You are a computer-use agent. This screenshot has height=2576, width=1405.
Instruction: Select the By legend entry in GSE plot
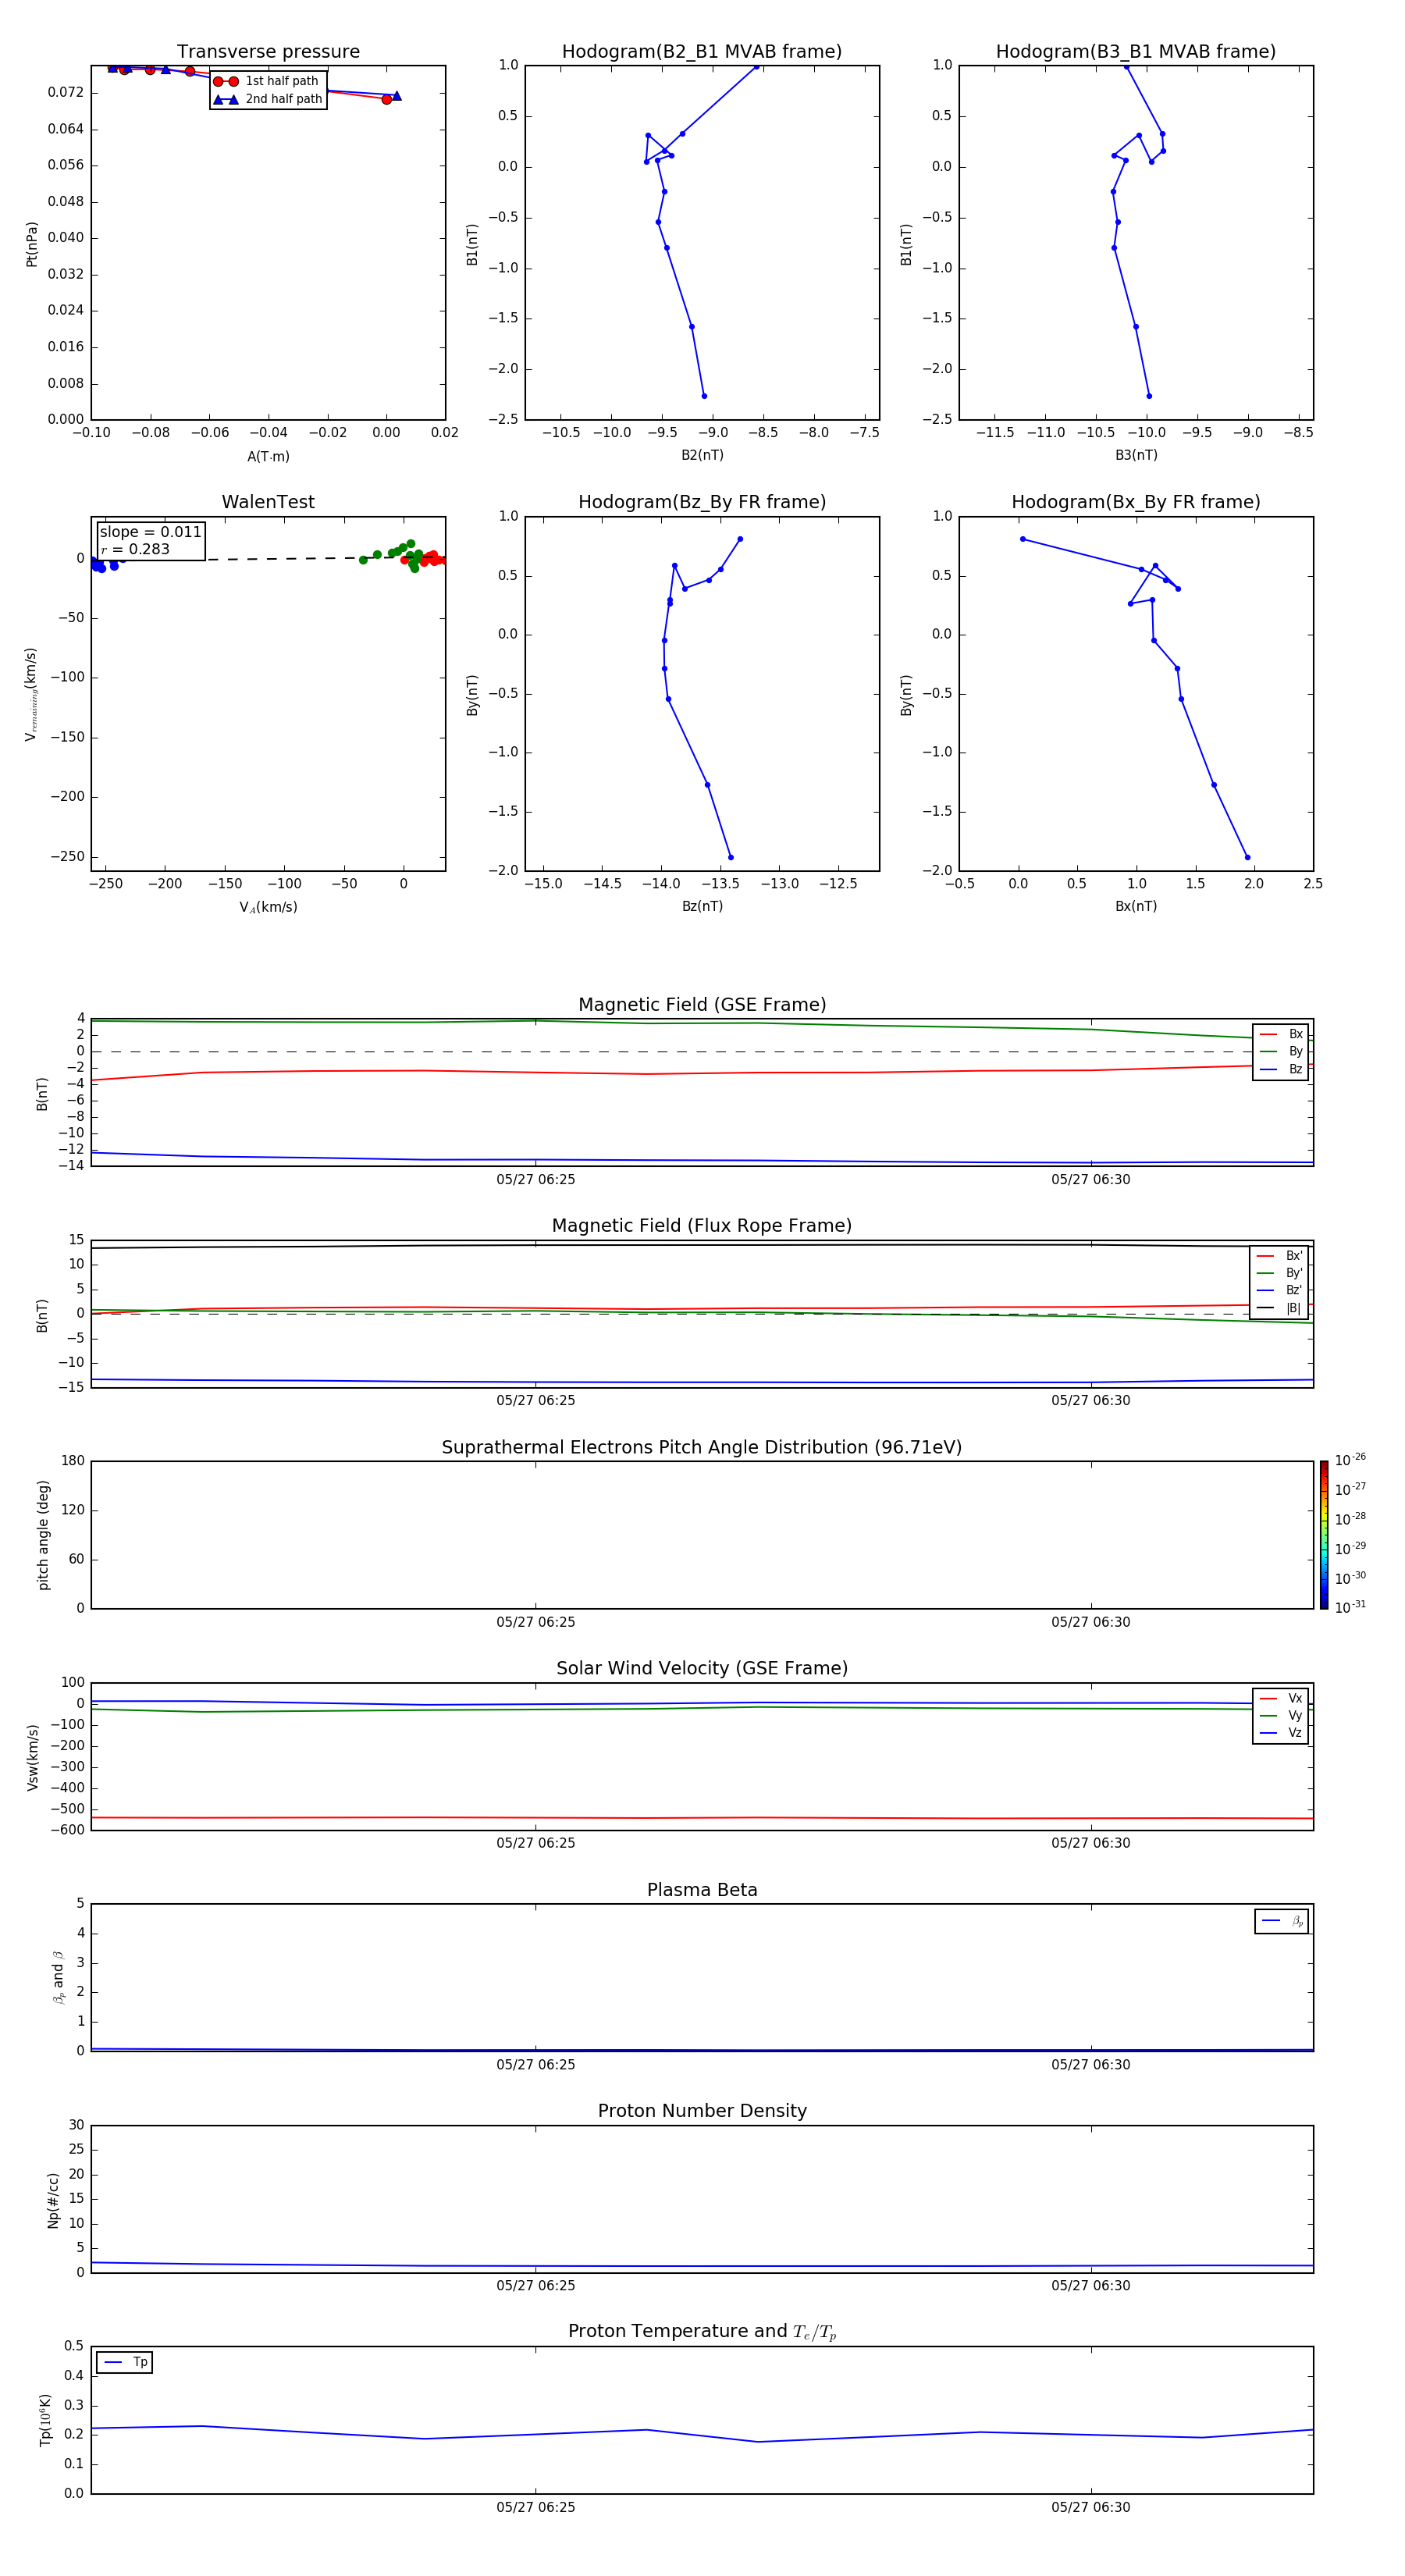pyautogui.click(x=1281, y=1051)
